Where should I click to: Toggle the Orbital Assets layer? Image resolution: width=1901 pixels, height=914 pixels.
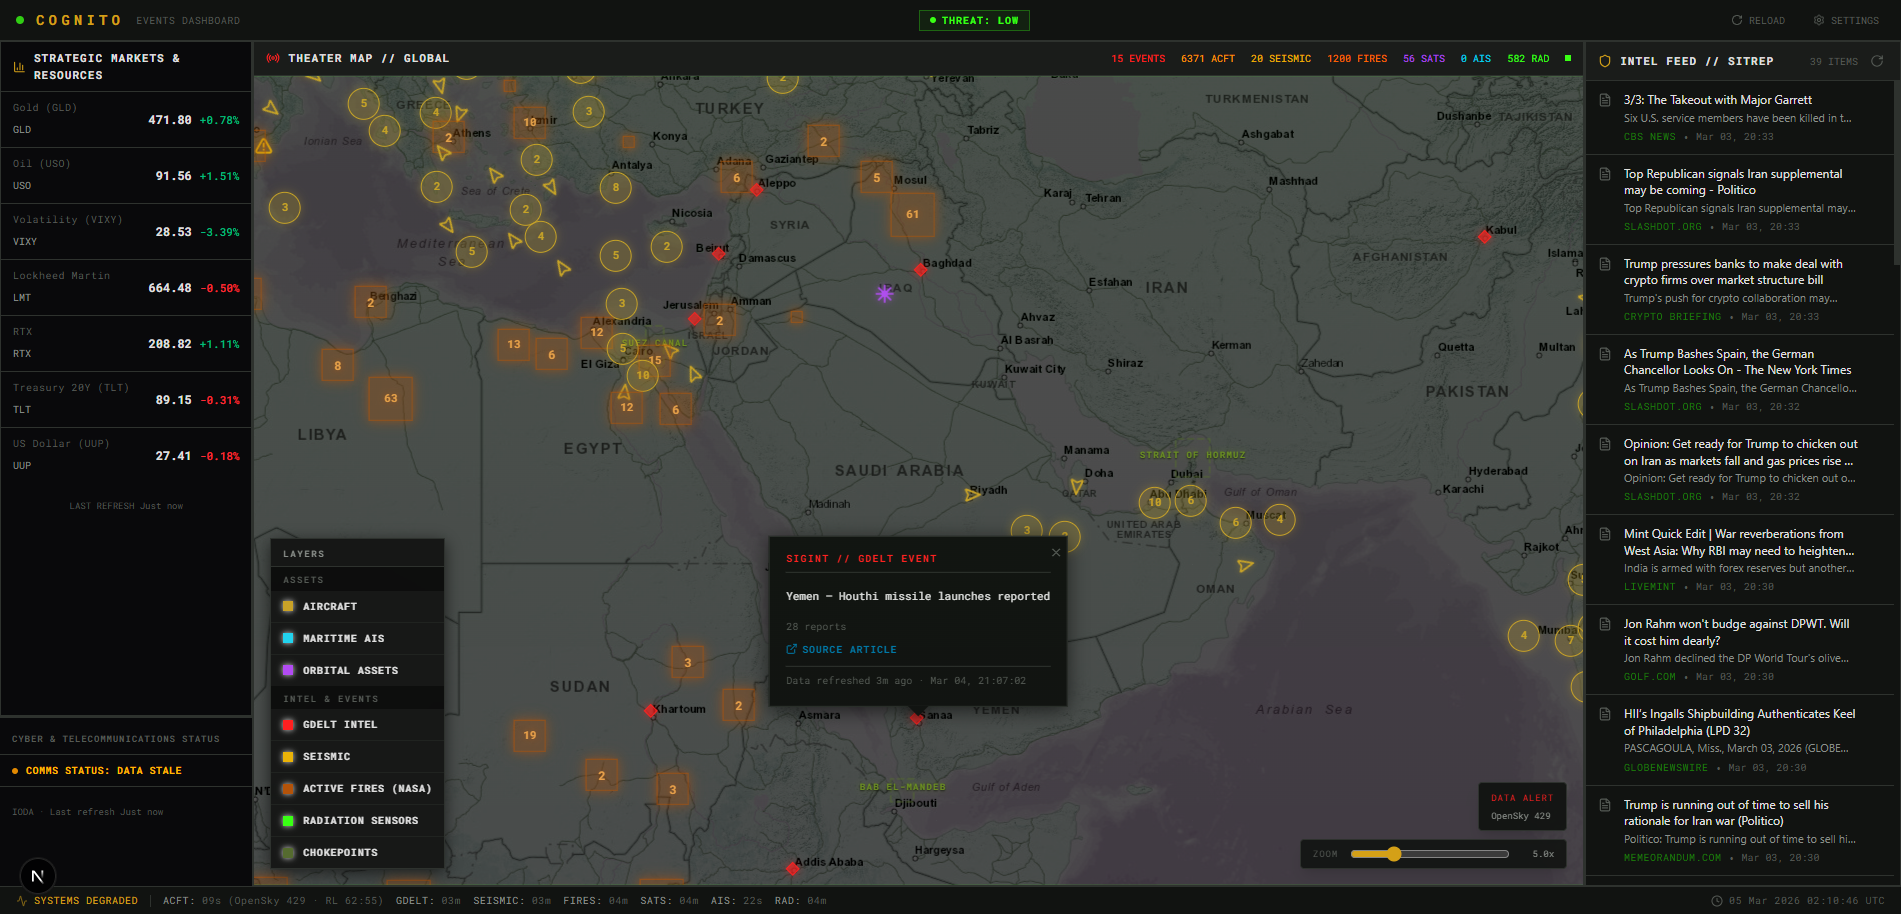(357, 670)
